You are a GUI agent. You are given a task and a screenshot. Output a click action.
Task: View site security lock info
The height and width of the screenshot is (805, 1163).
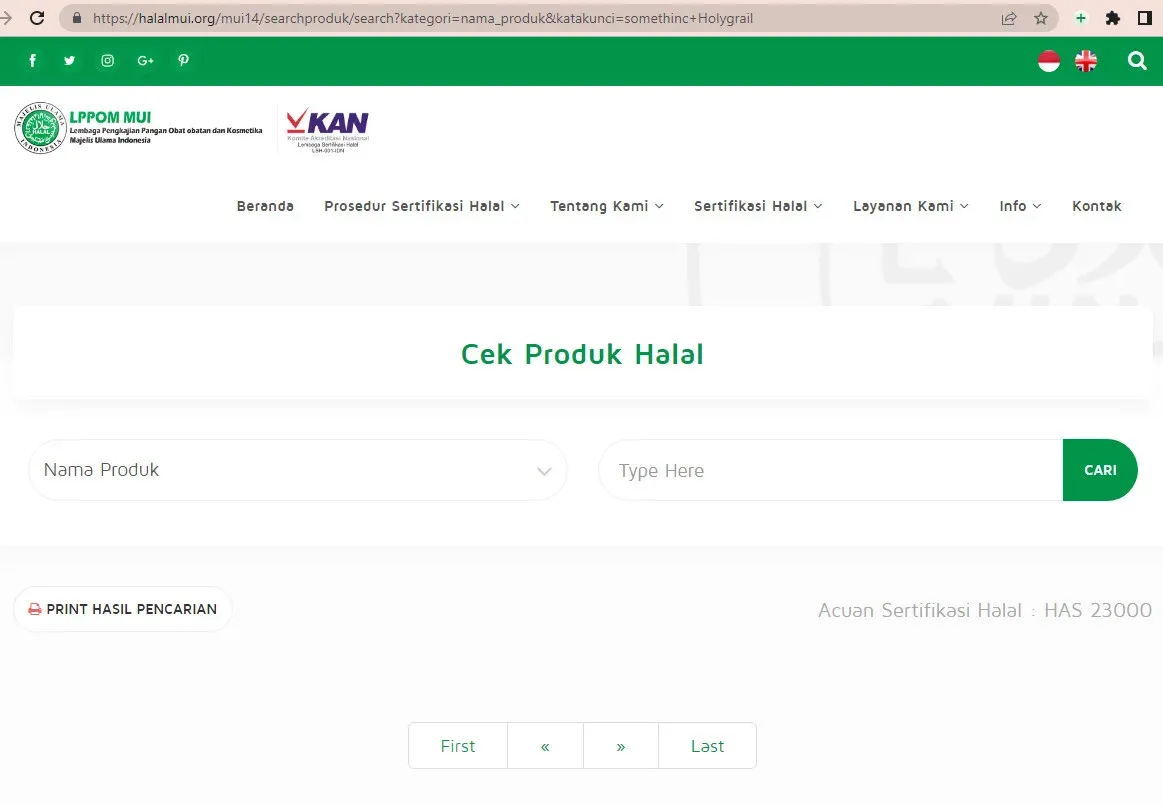coord(76,18)
